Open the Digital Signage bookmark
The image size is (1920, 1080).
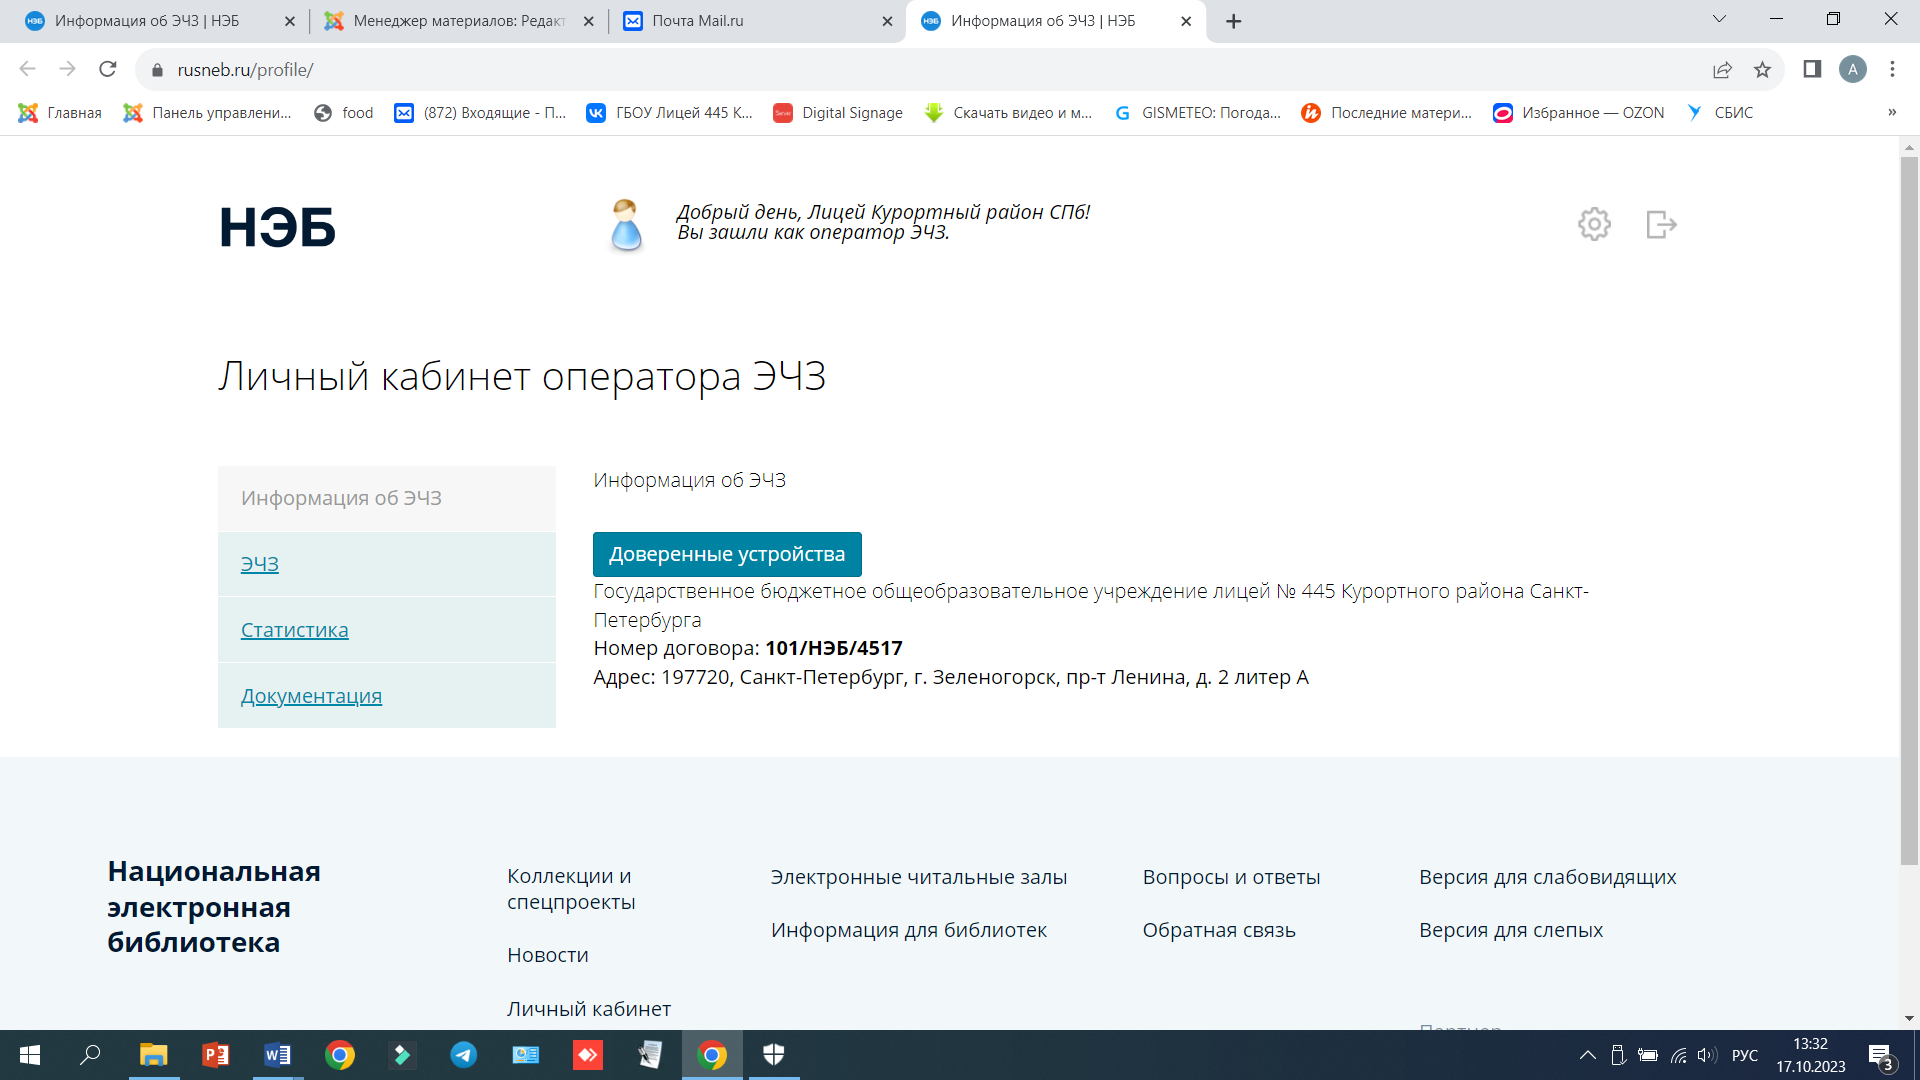point(838,113)
